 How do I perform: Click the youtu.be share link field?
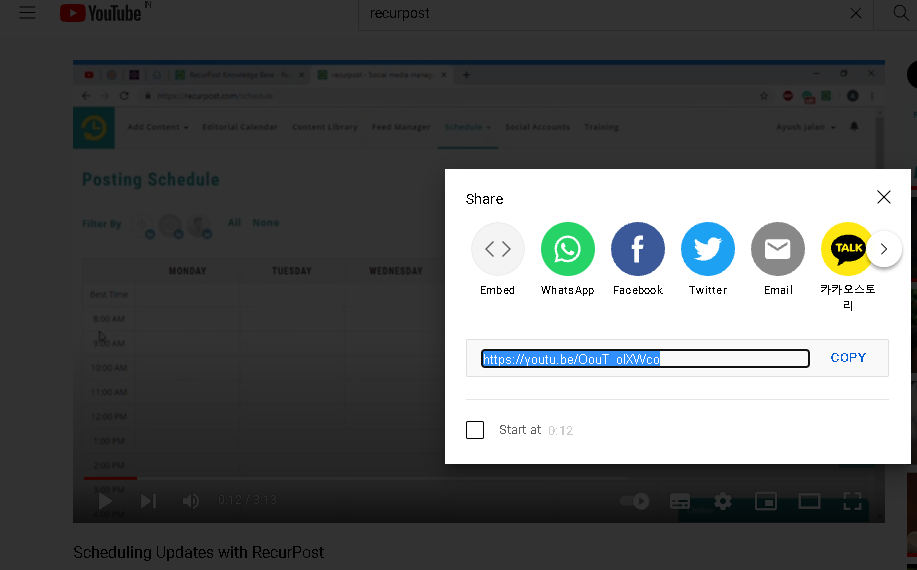pos(645,358)
